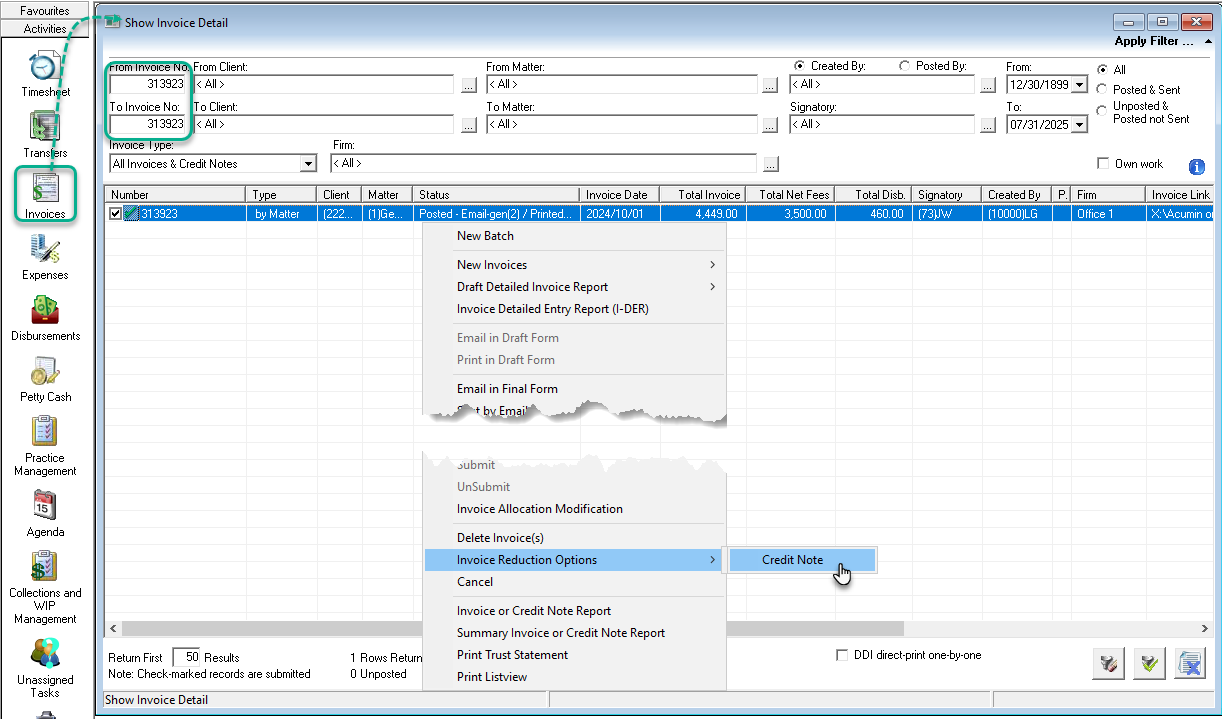
Task: Choose the Posted & Sent option
Action: 1102,89
